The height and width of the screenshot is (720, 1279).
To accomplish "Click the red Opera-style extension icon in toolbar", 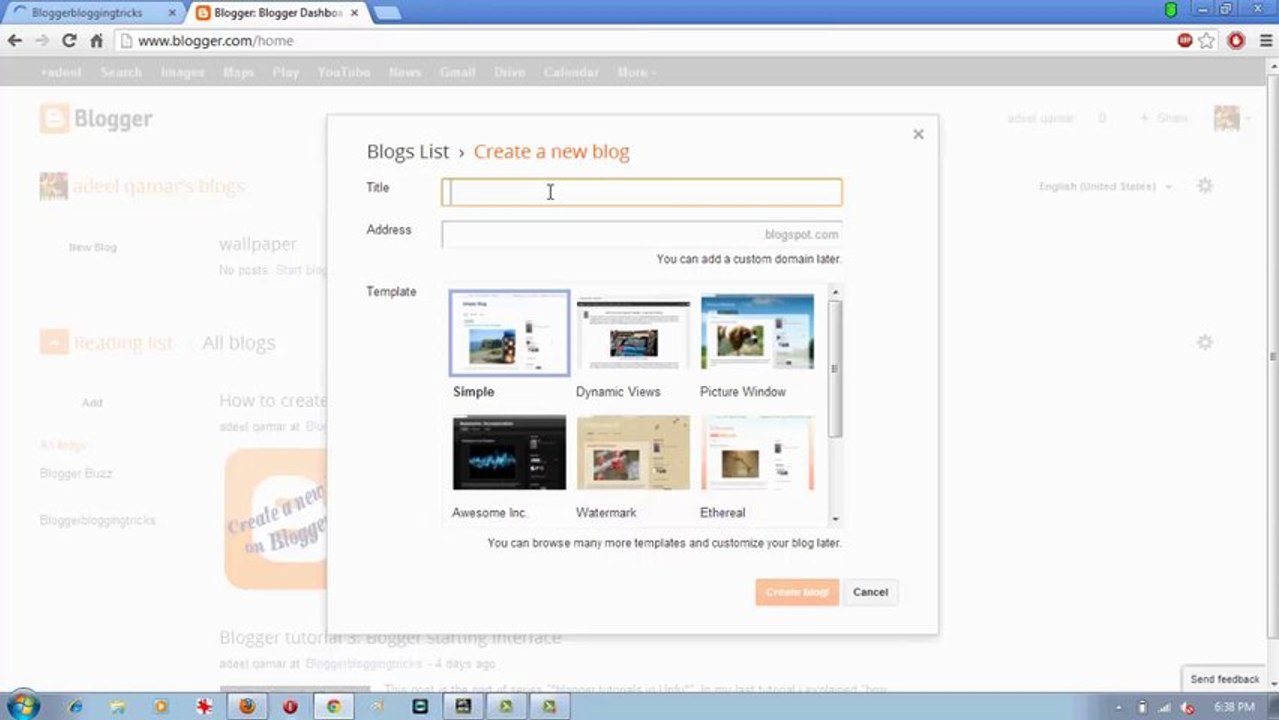I will click(1236, 41).
